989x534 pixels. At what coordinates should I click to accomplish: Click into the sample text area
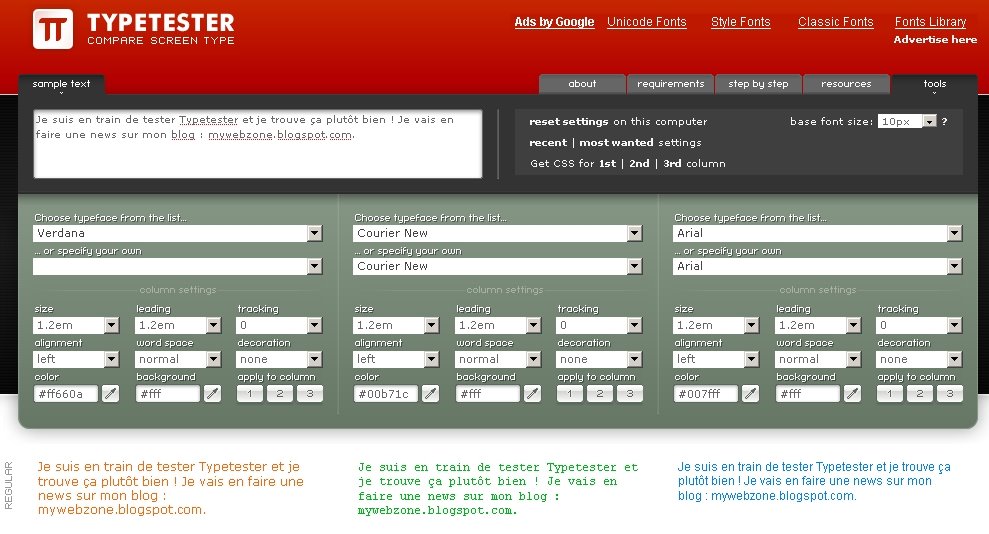[258, 144]
